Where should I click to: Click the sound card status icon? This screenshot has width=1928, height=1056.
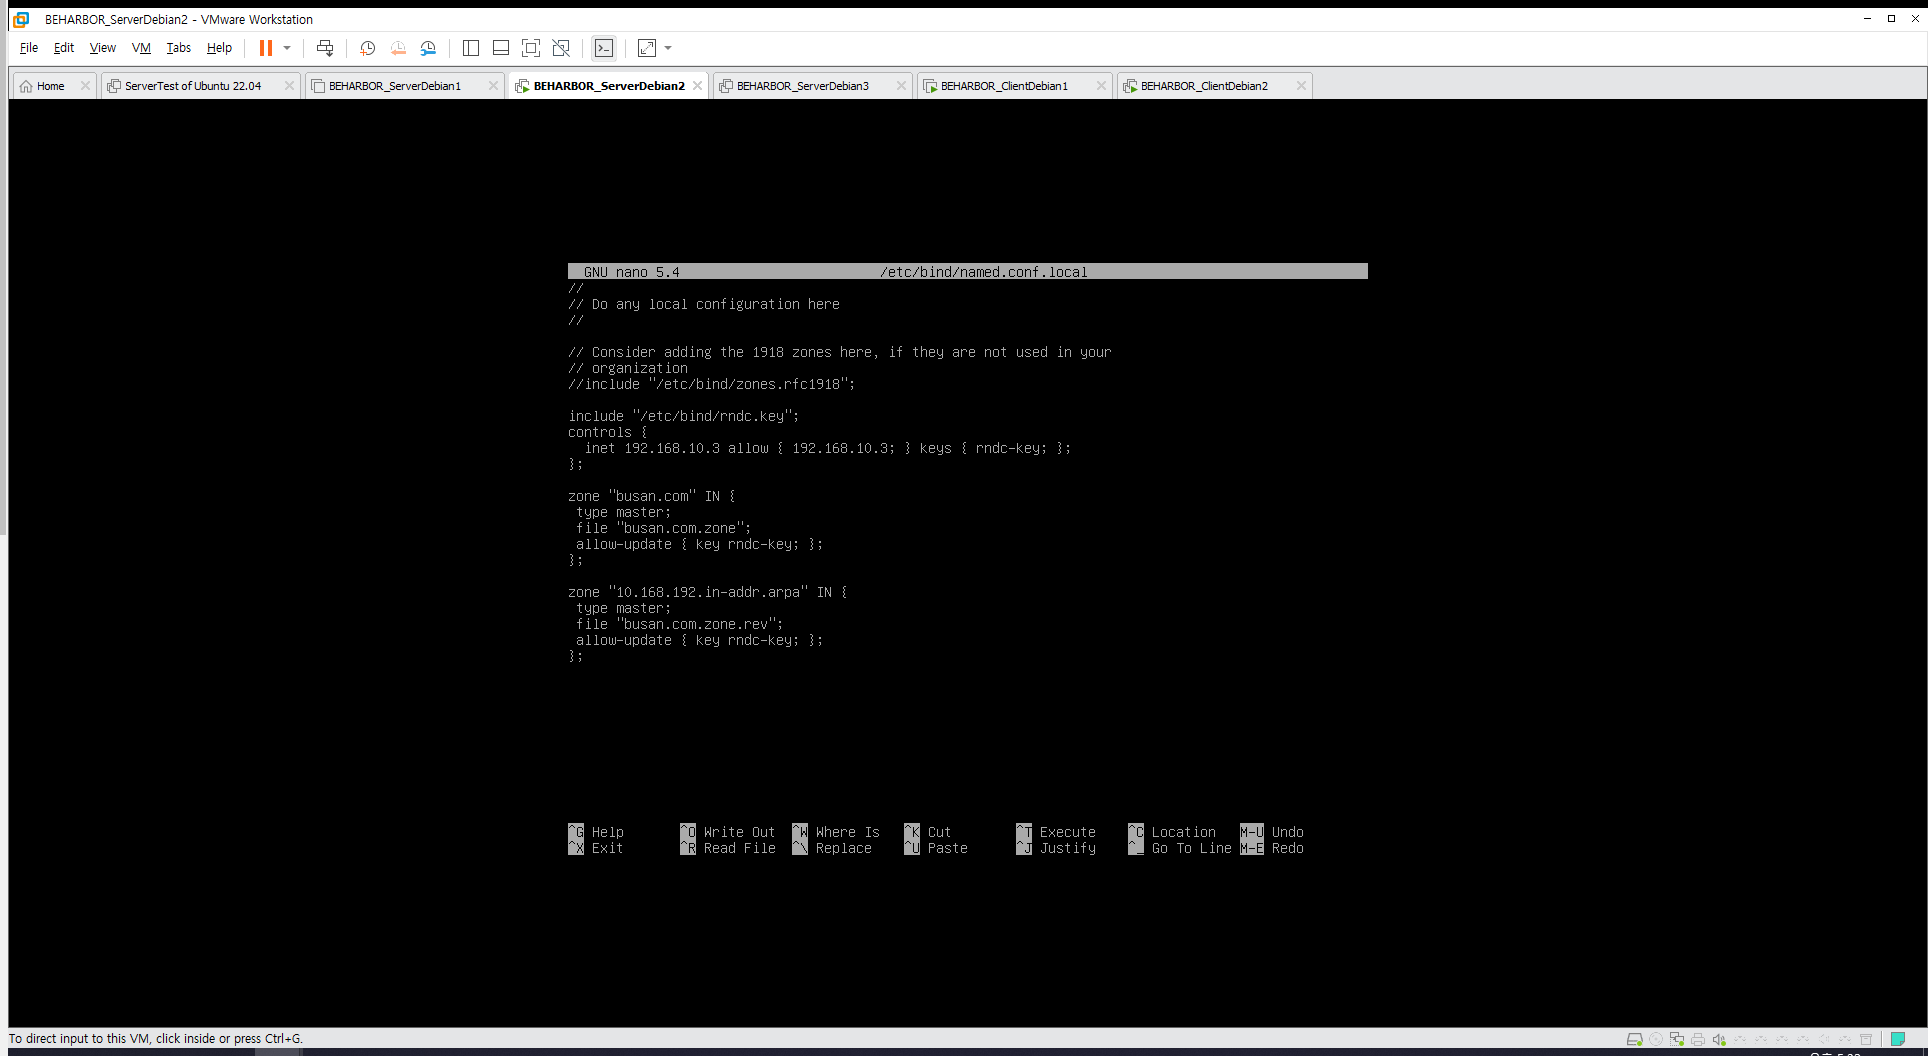coord(1719,1039)
